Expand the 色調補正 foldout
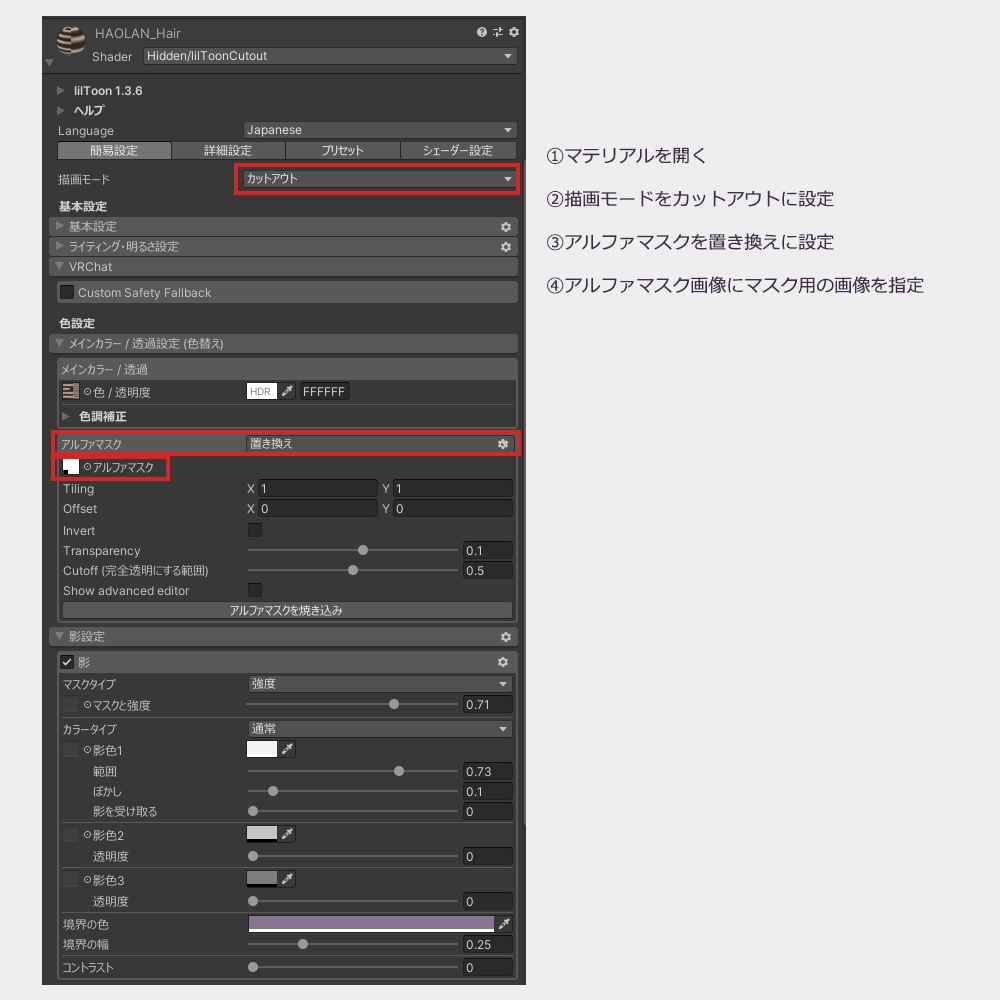Image resolution: width=1000 pixels, height=1000 pixels. [66, 416]
